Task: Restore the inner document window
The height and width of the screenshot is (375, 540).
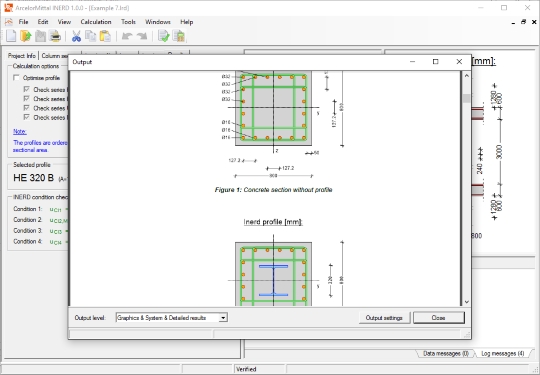Action: [523, 22]
